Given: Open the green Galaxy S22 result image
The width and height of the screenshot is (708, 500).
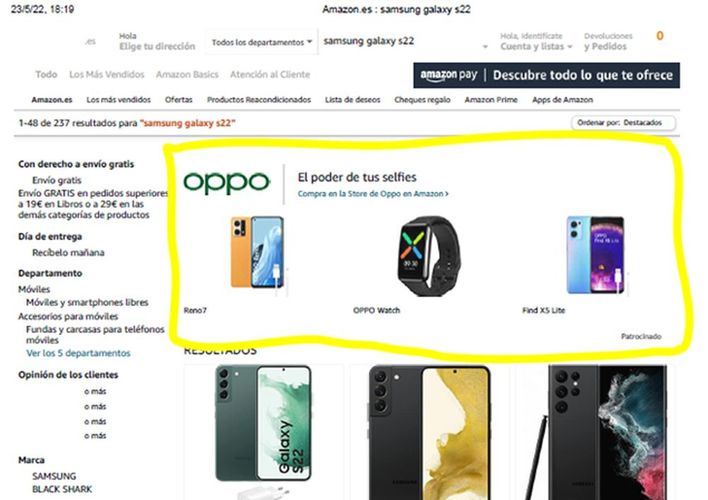Looking at the screenshot, I should tap(264, 423).
